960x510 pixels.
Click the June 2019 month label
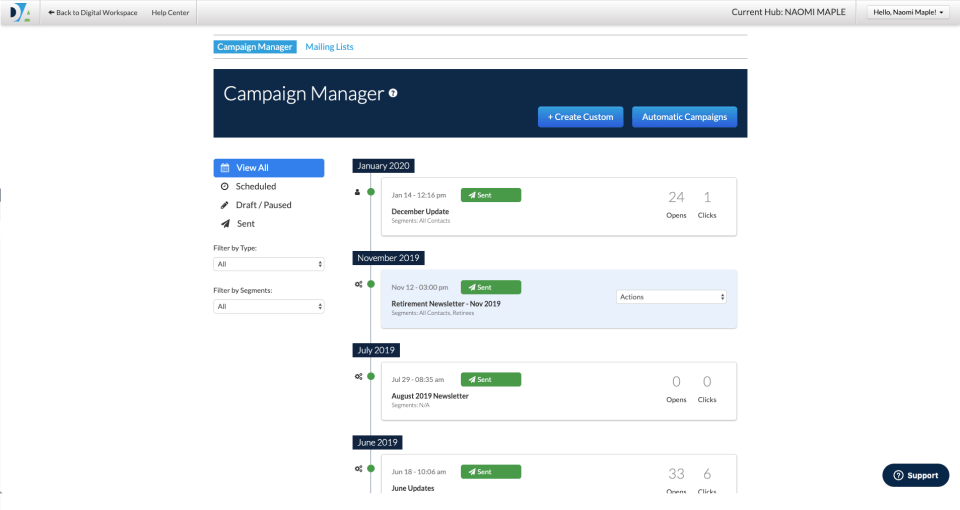pyautogui.click(x=377, y=443)
